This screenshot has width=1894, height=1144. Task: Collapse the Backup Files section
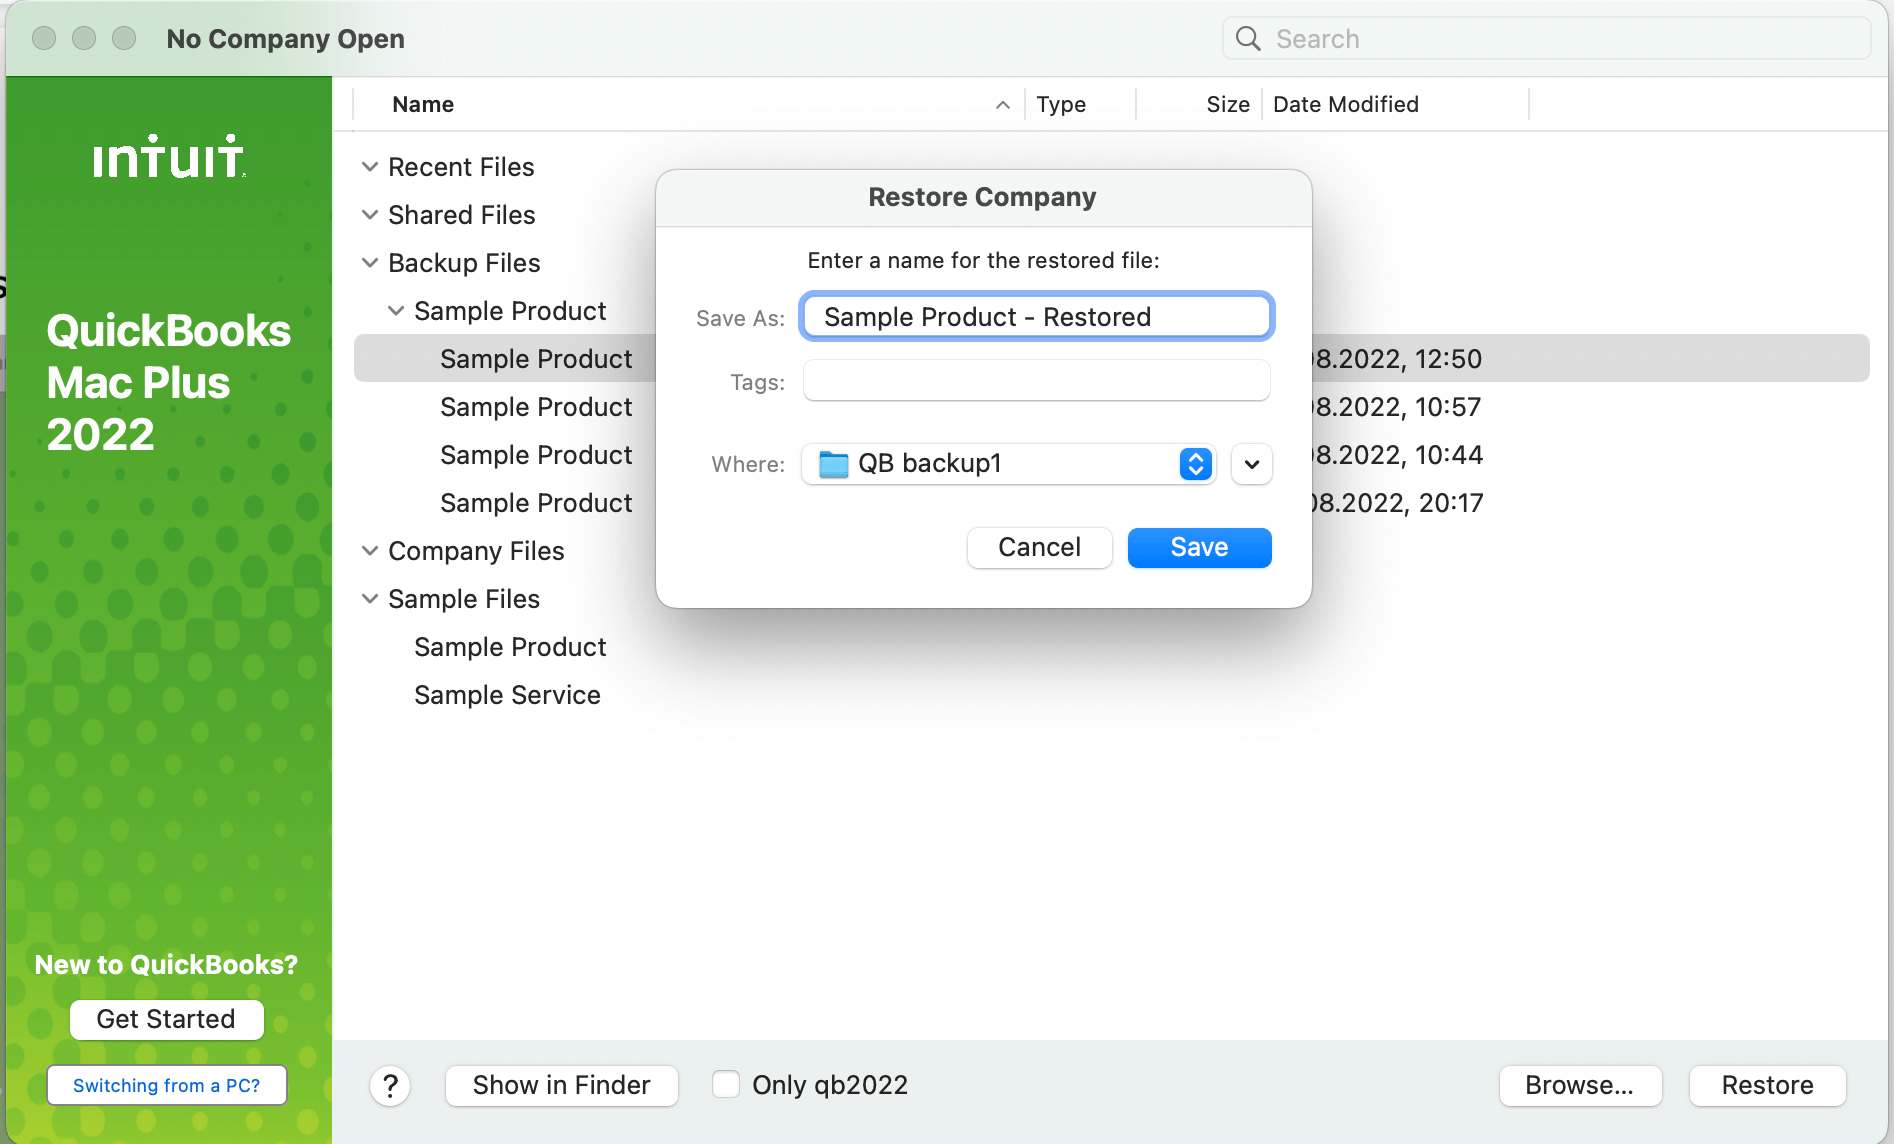click(x=369, y=262)
